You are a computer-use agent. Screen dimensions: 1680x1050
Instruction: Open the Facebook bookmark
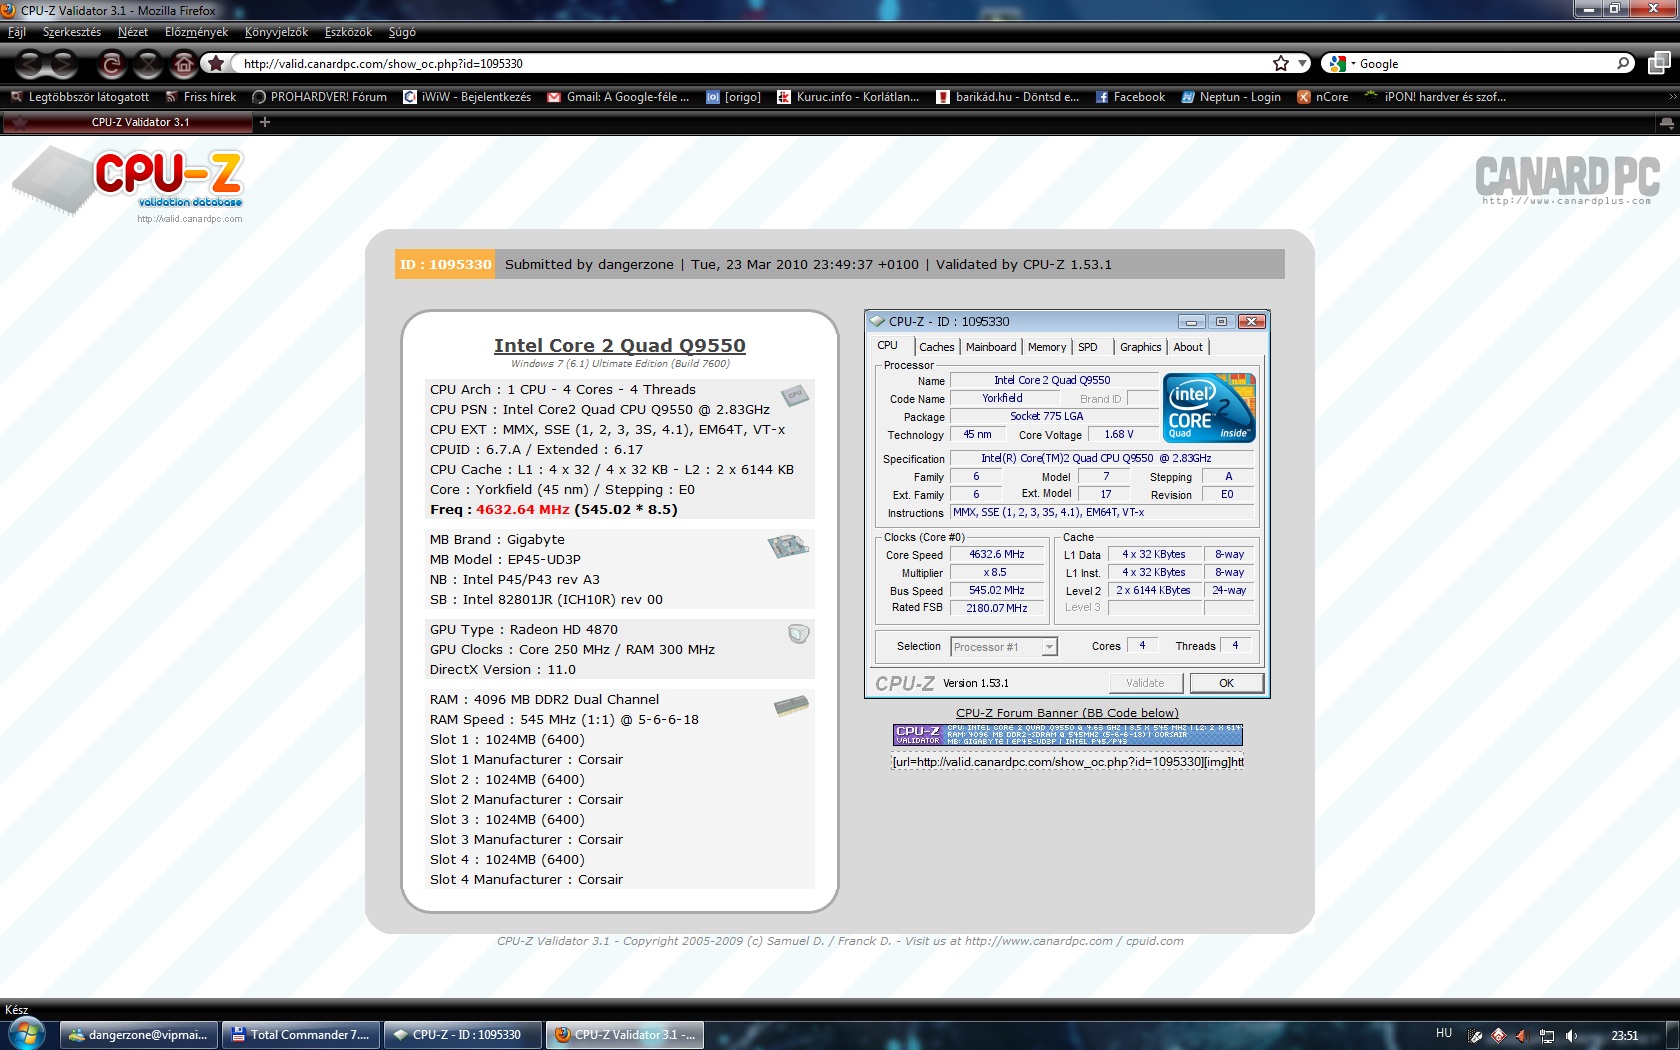point(1130,97)
